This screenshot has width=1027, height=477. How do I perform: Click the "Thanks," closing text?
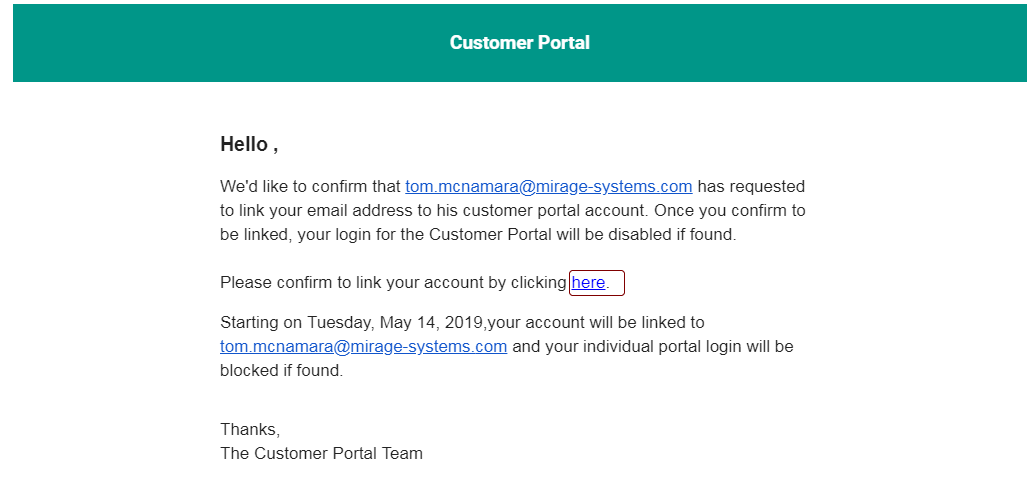[x=250, y=429]
